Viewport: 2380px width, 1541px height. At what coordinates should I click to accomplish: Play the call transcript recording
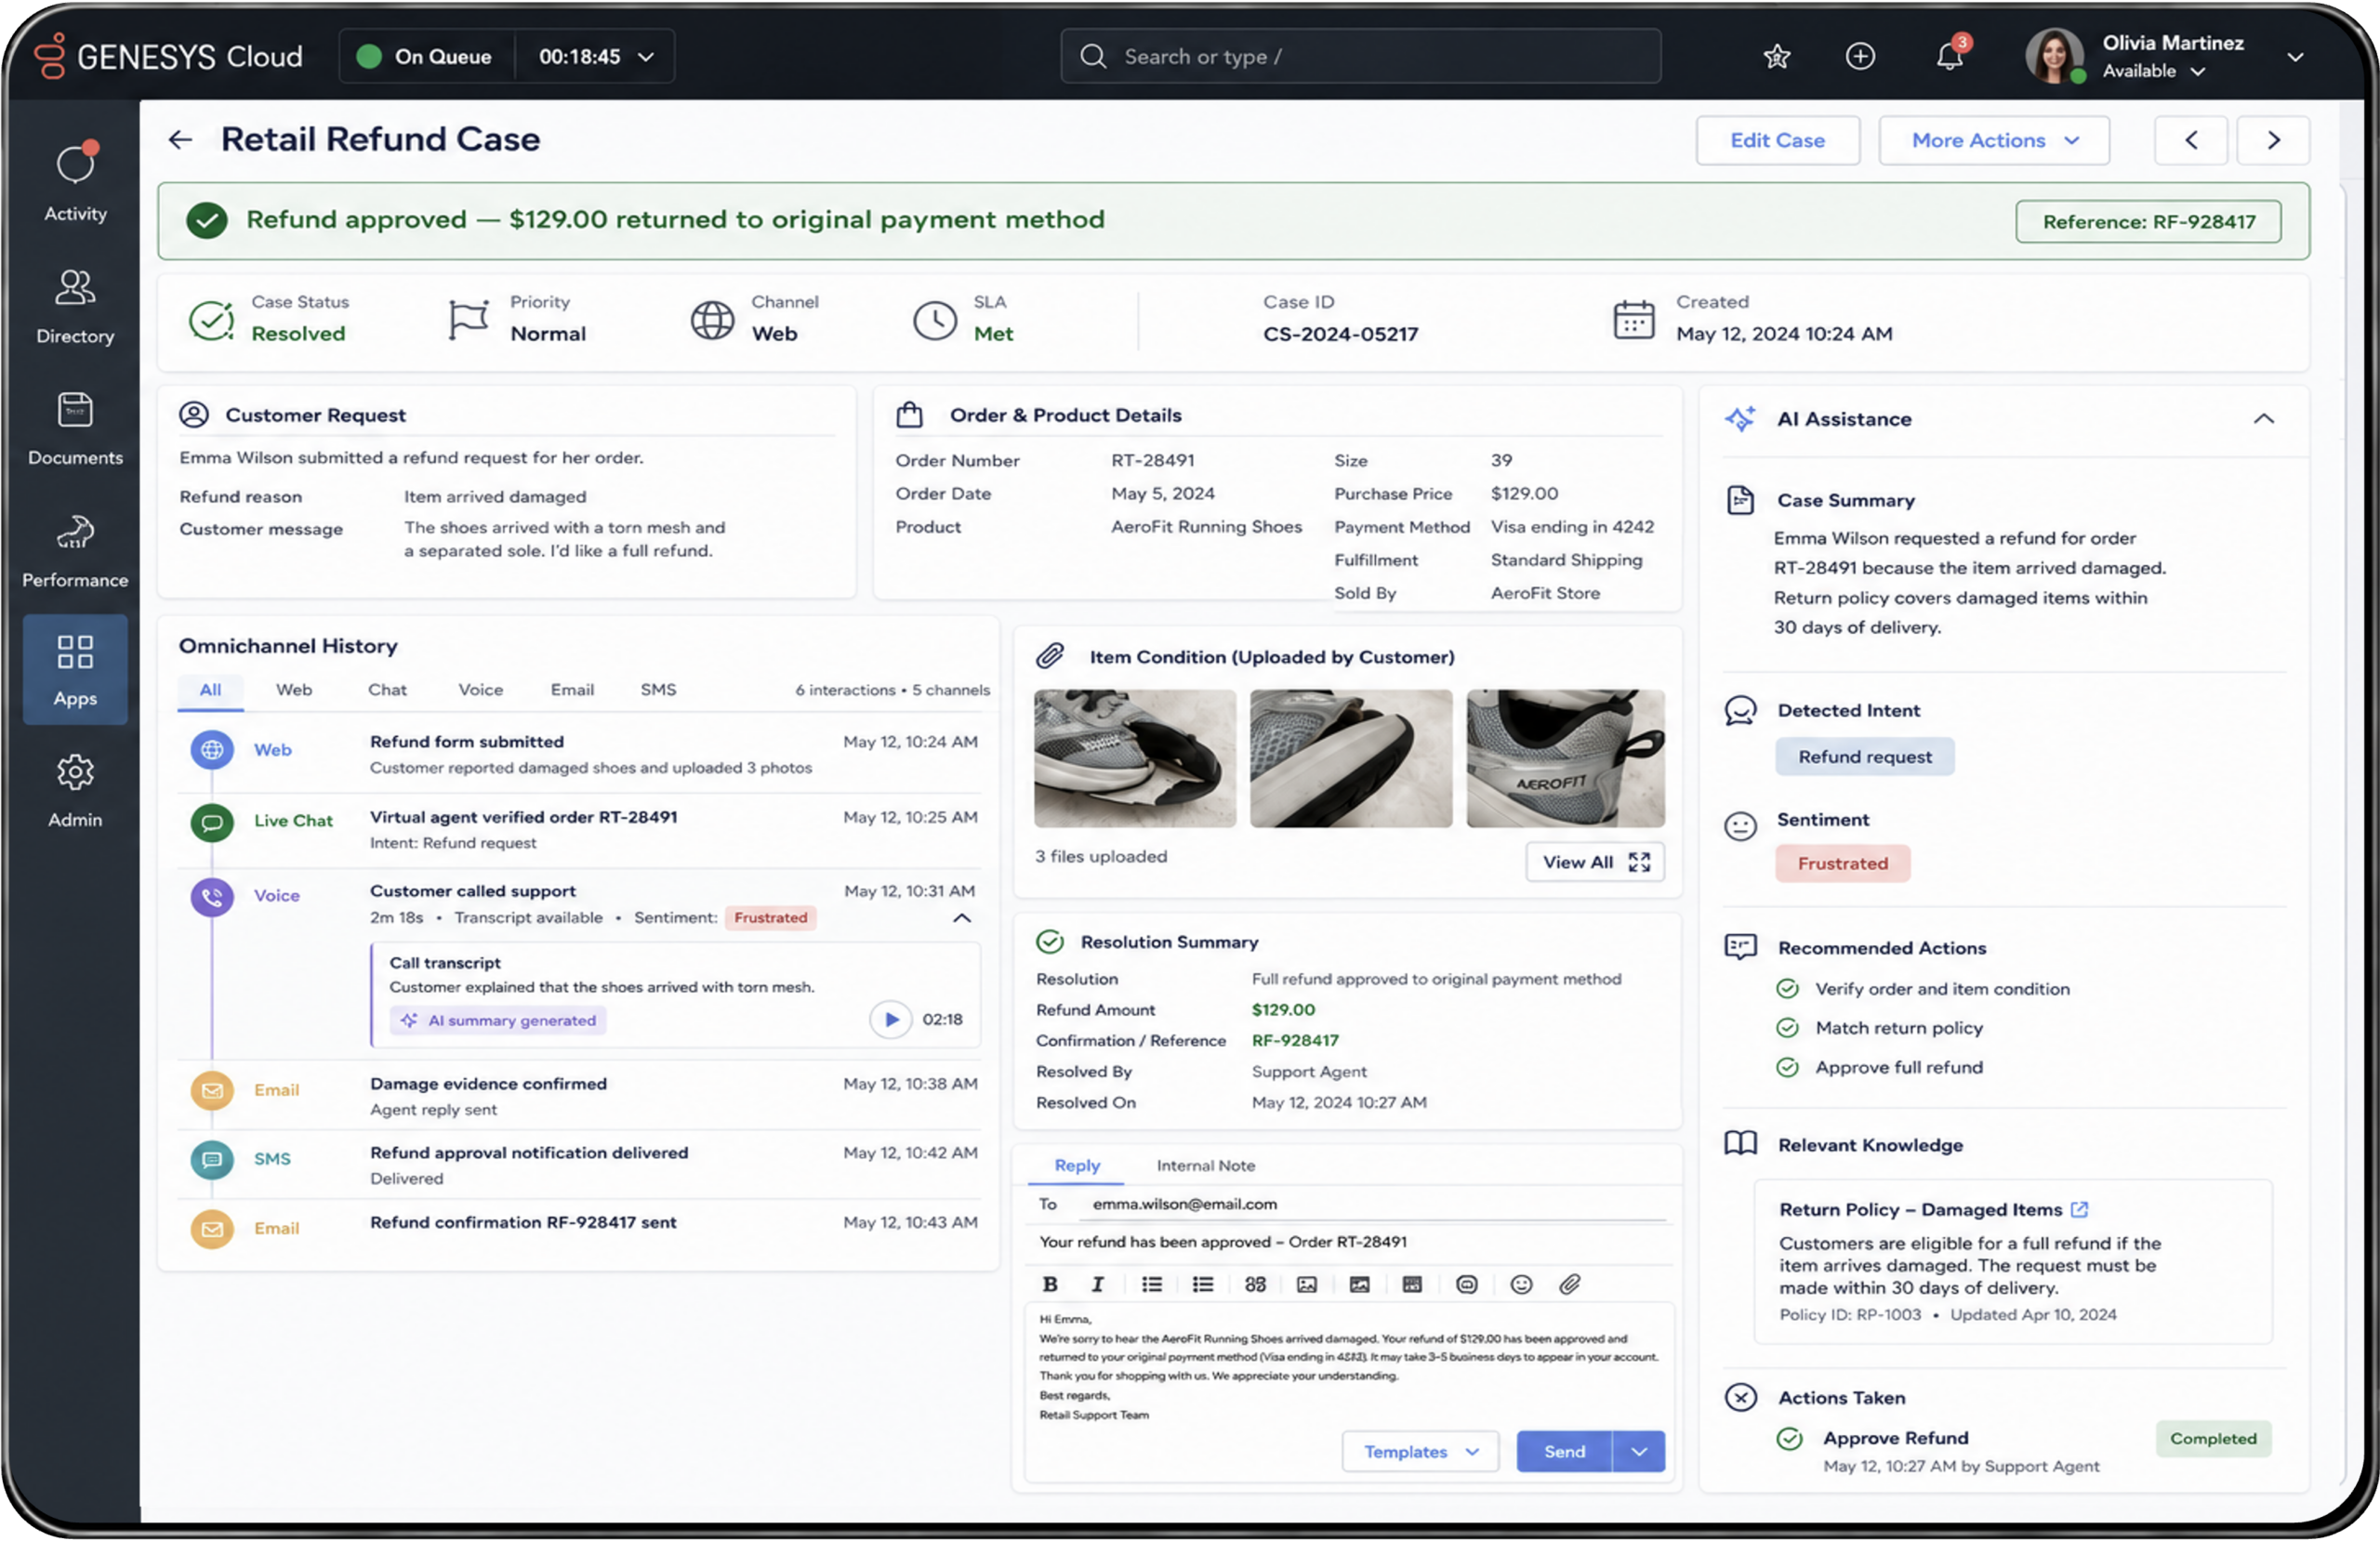click(890, 1019)
